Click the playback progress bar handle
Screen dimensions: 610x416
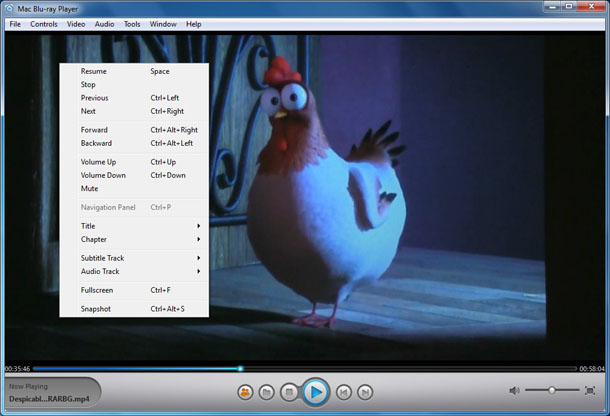pos(240,368)
